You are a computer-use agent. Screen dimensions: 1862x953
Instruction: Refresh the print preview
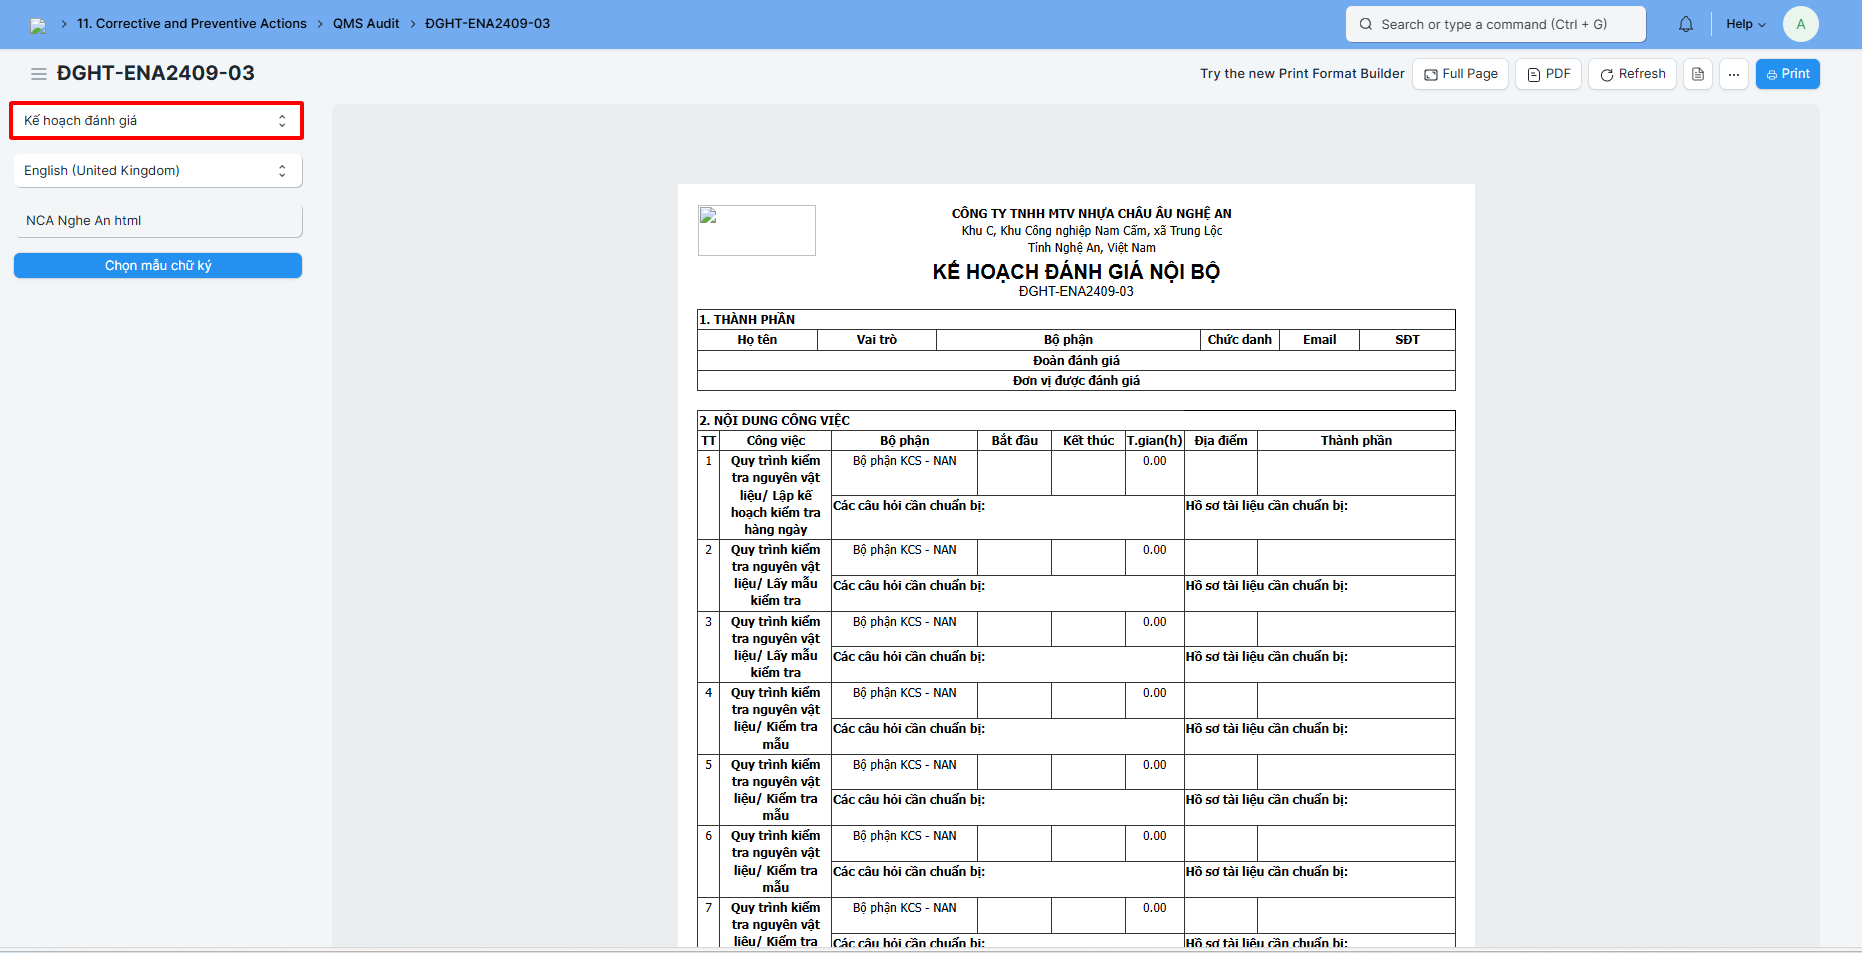tap(1632, 74)
